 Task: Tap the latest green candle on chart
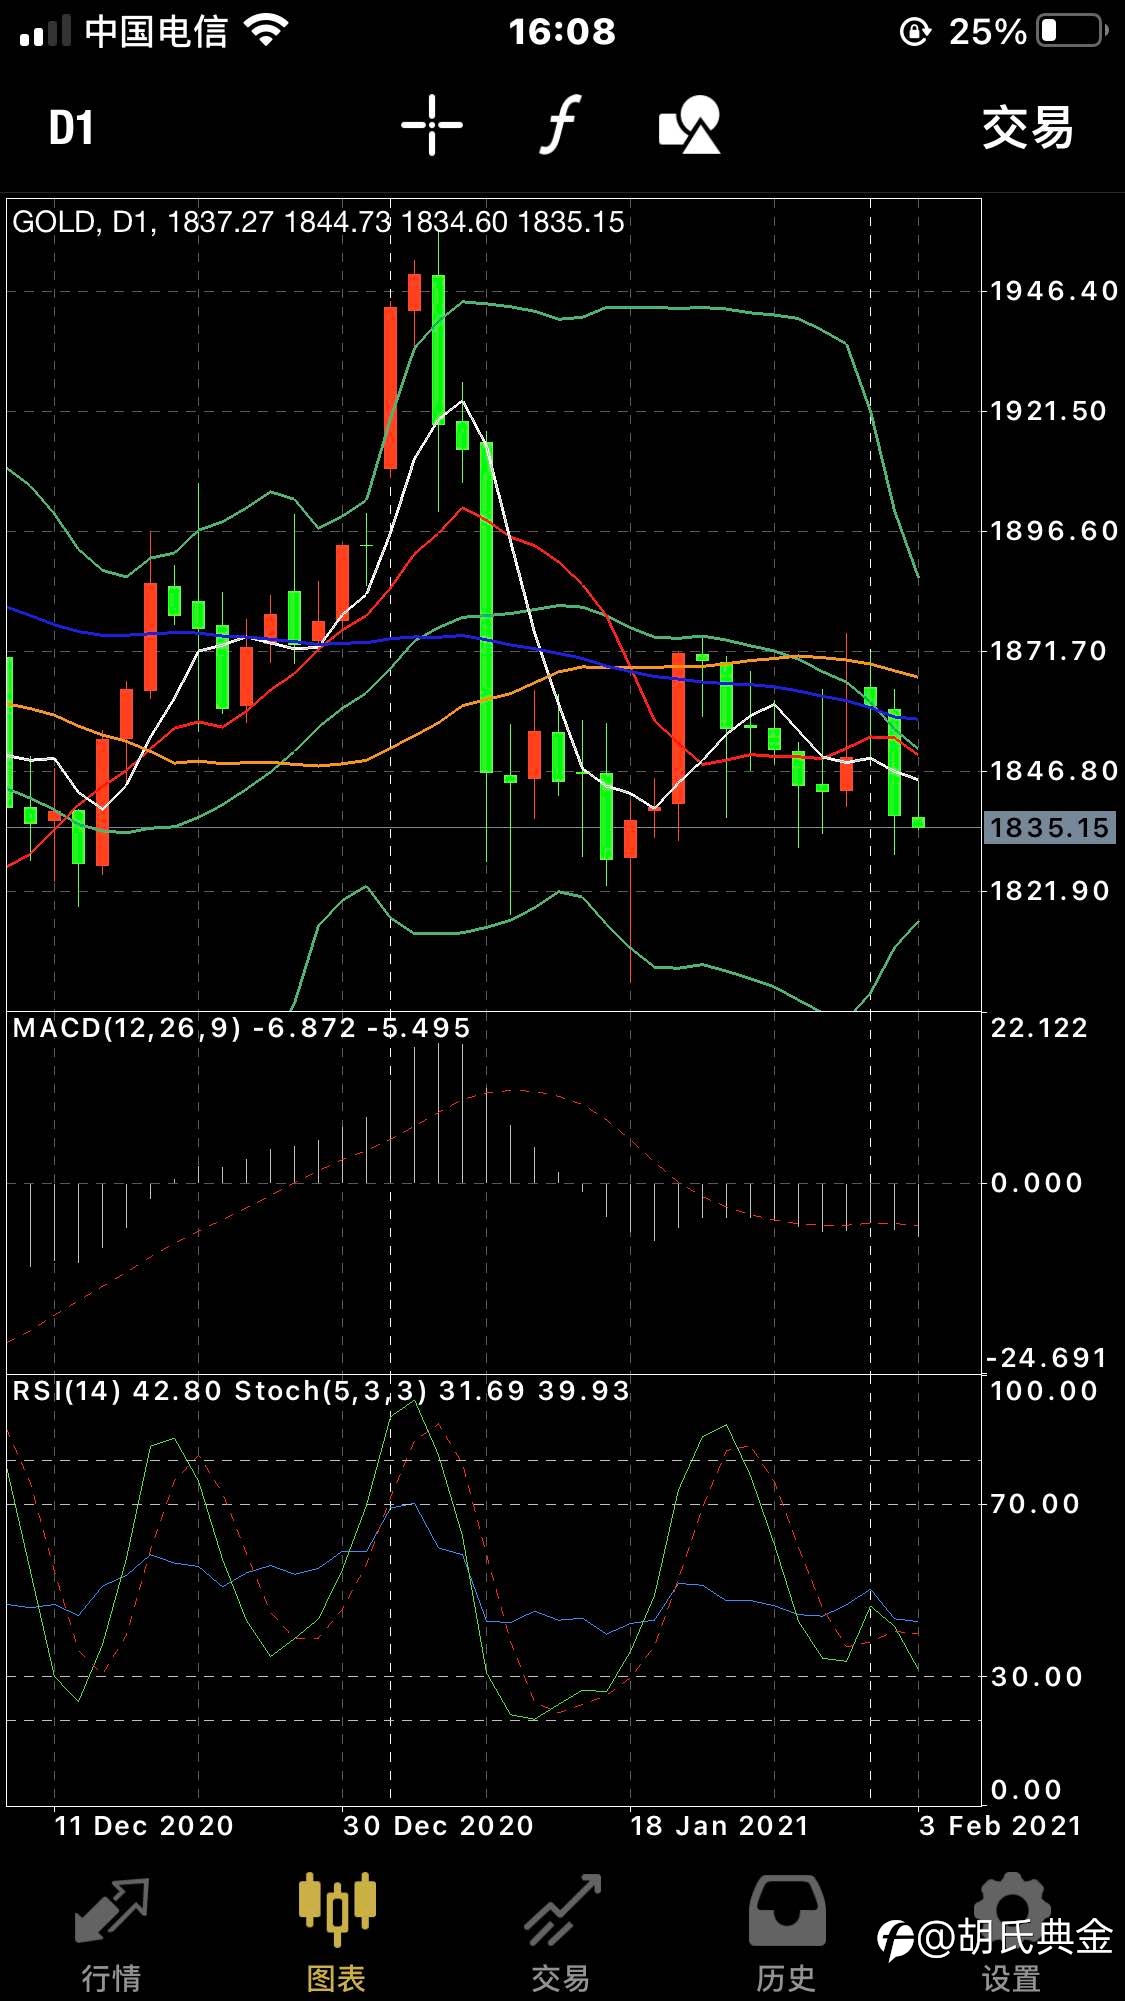tap(918, 822)
